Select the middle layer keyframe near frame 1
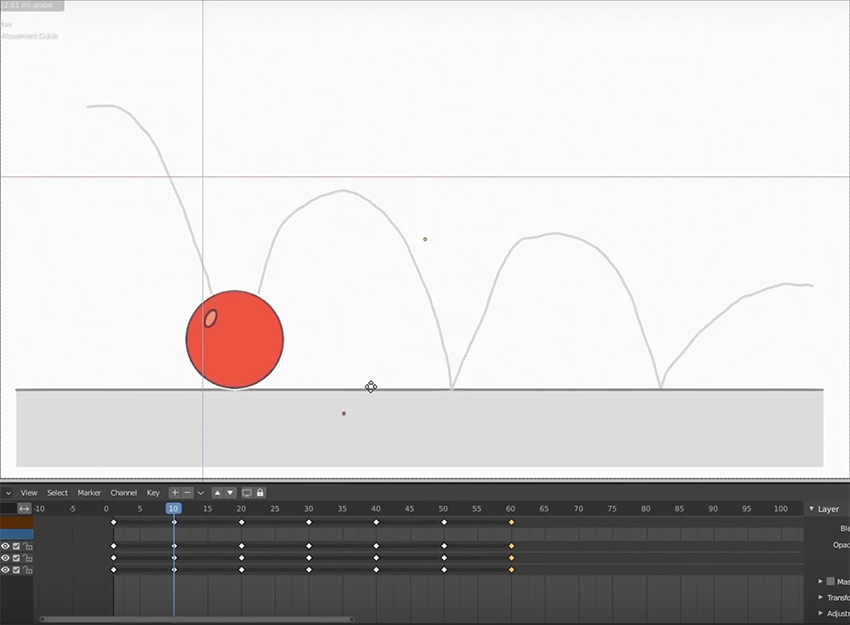This screenshot has width=850, height=625. [x=113, y=558]
